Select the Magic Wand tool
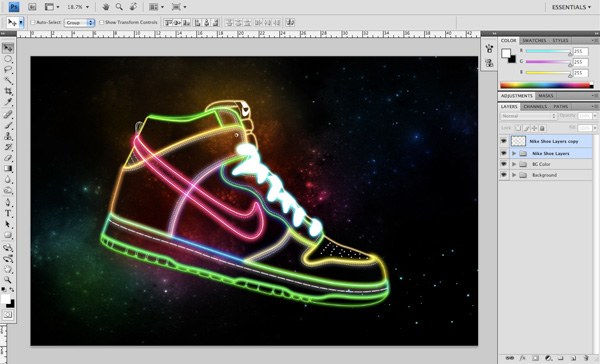 coord(8,81)
